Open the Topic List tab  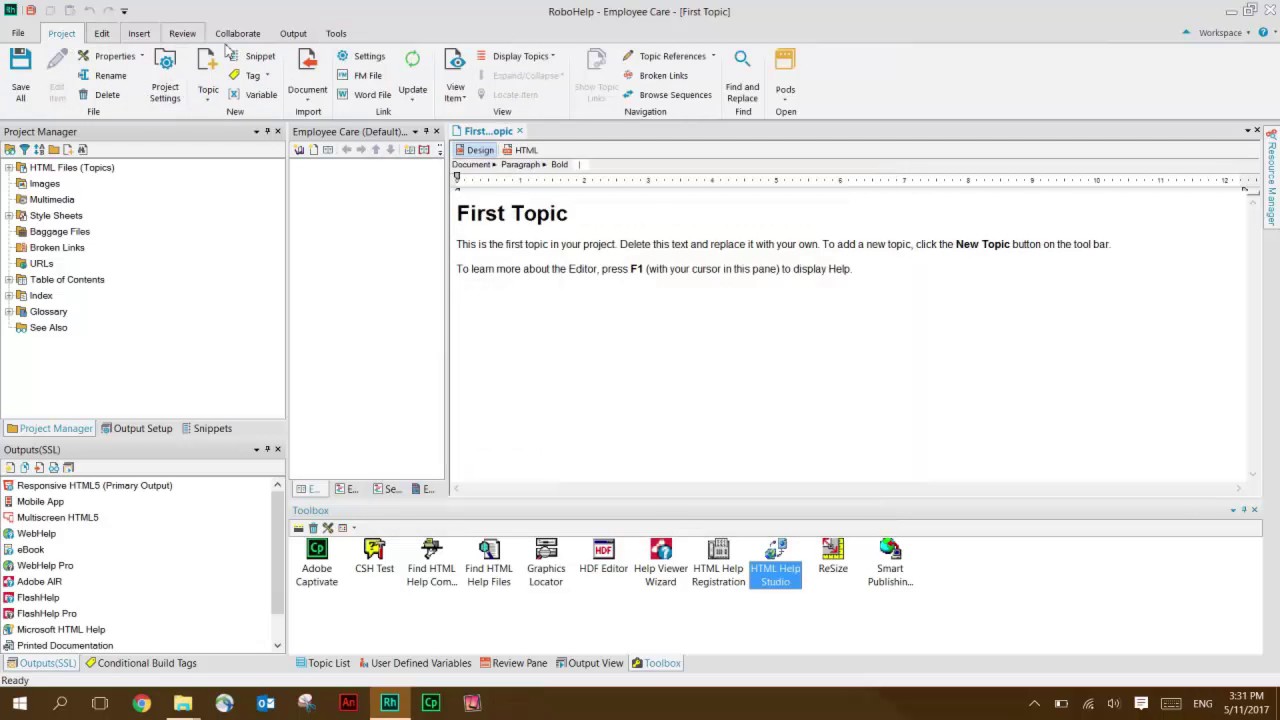323,663
